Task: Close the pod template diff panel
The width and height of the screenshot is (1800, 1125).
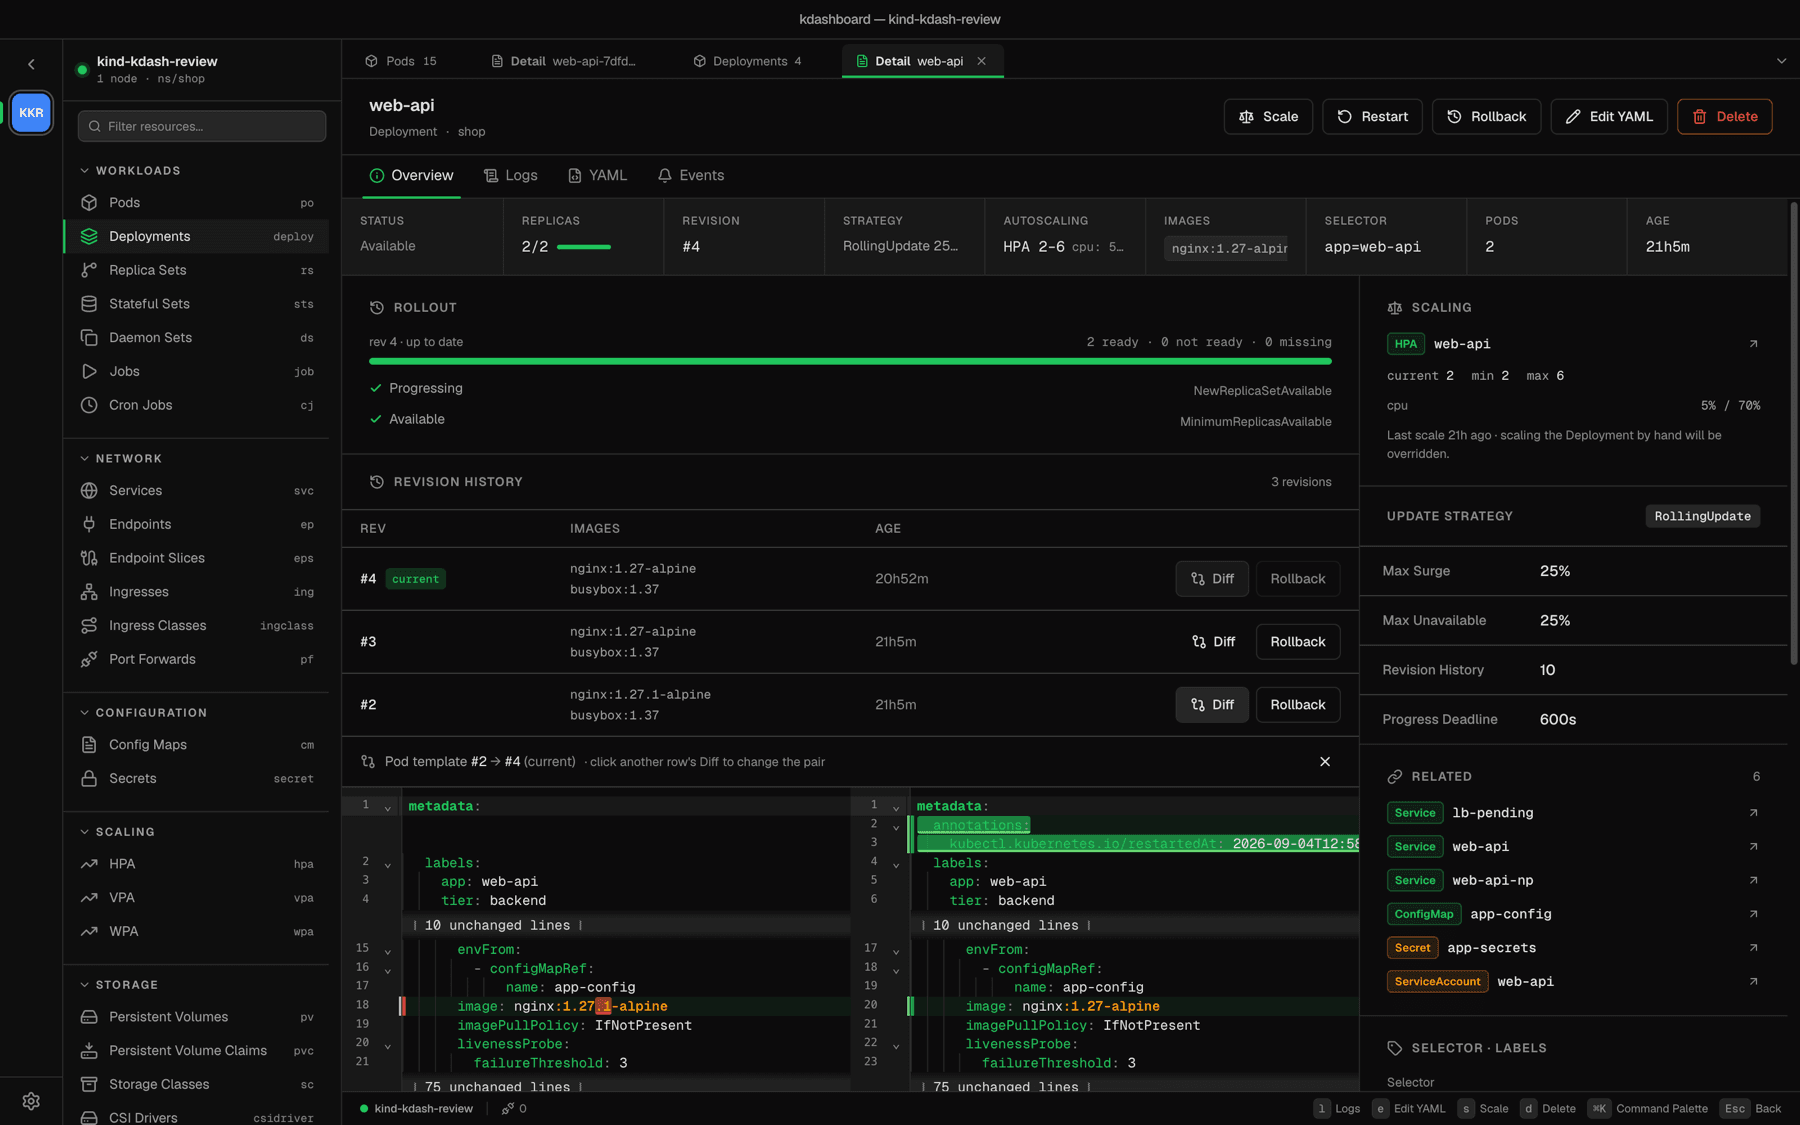Action: pyautogui.click(x=1325, y=762)
